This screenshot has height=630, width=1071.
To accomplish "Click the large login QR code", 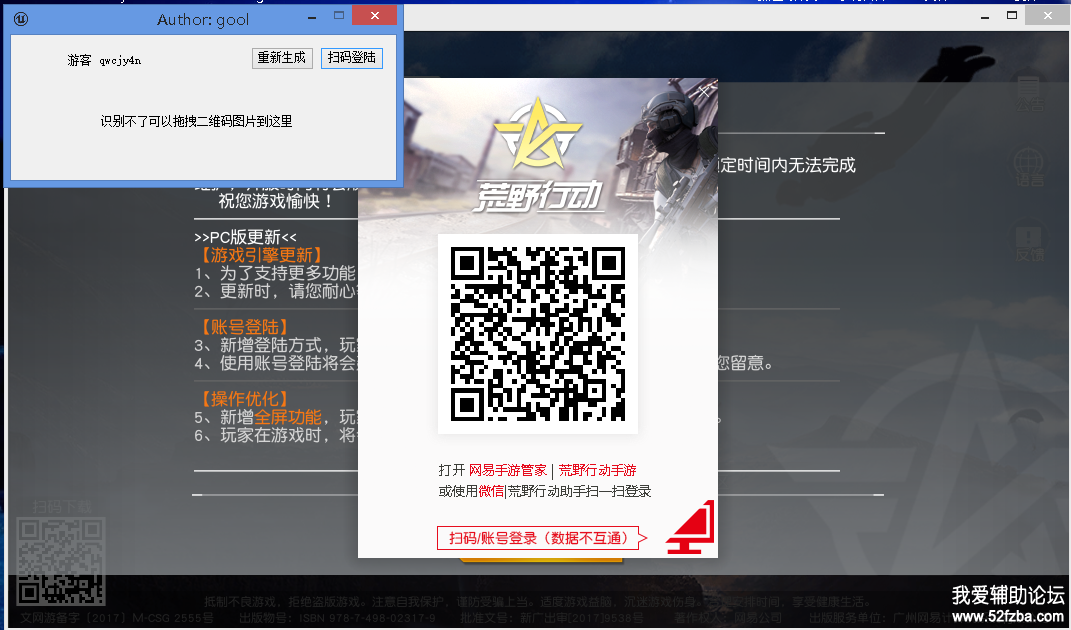I will (538, 333).
